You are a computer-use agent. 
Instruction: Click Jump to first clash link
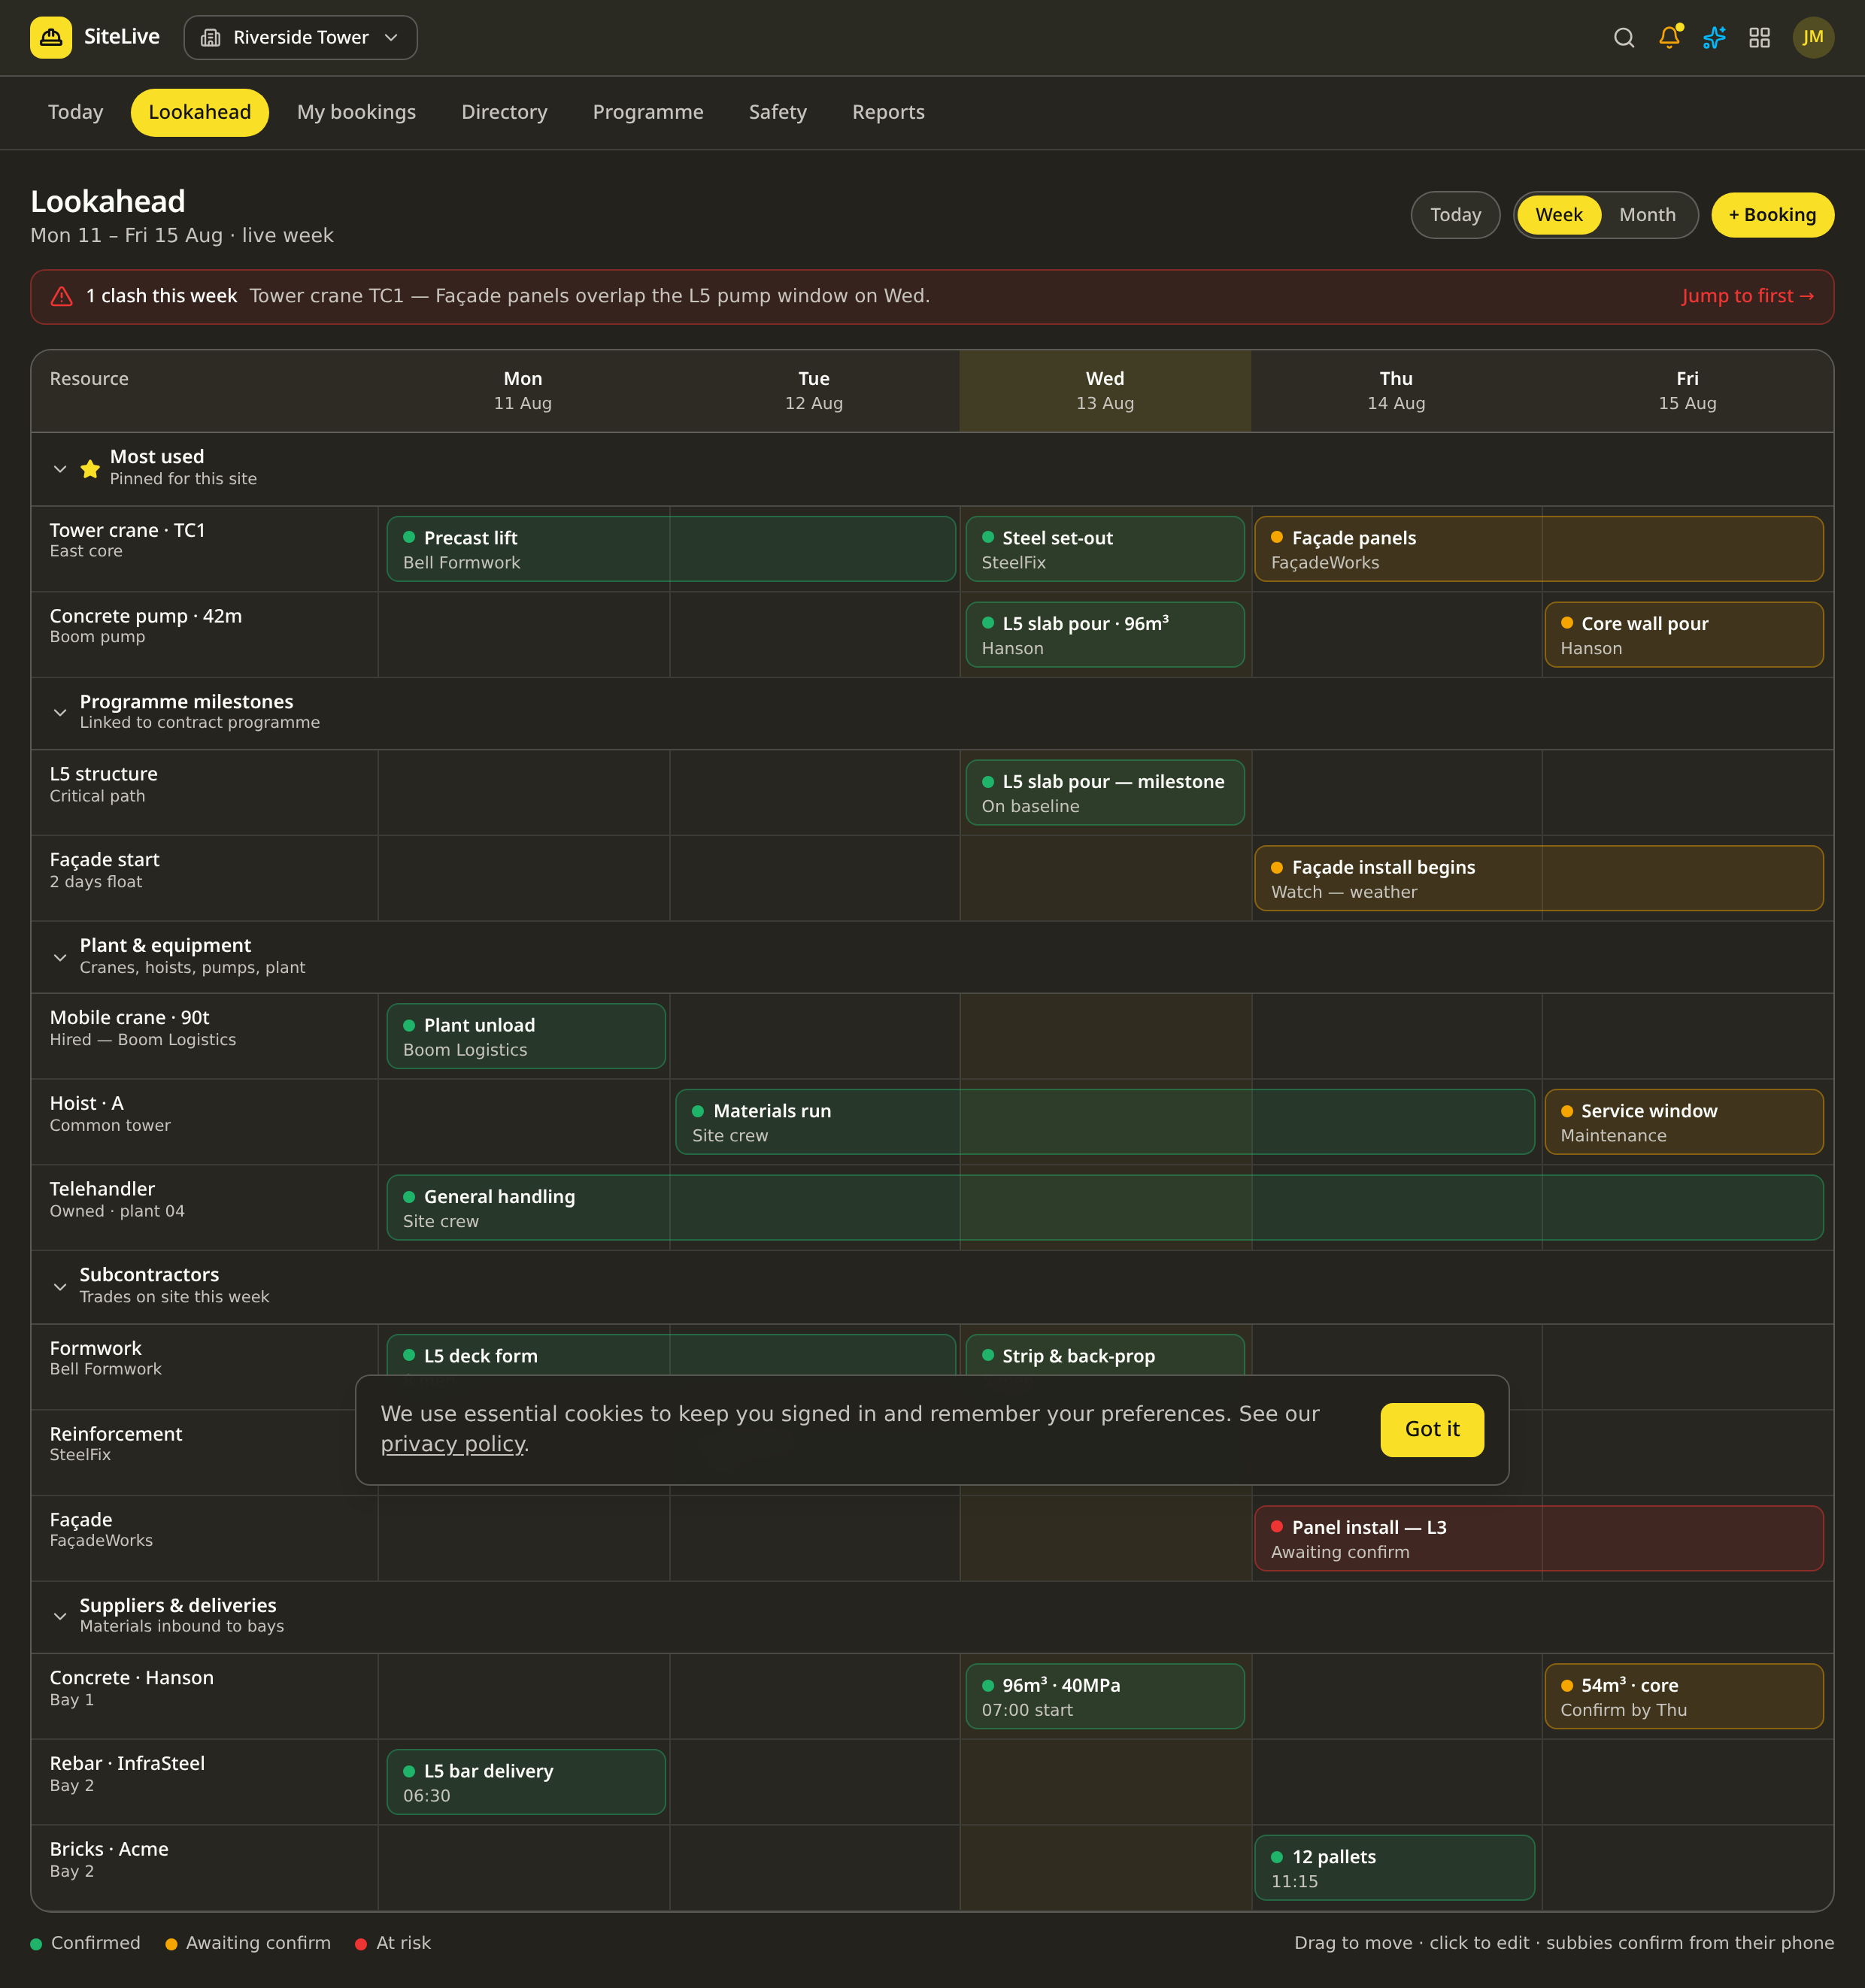(1747, 296)
